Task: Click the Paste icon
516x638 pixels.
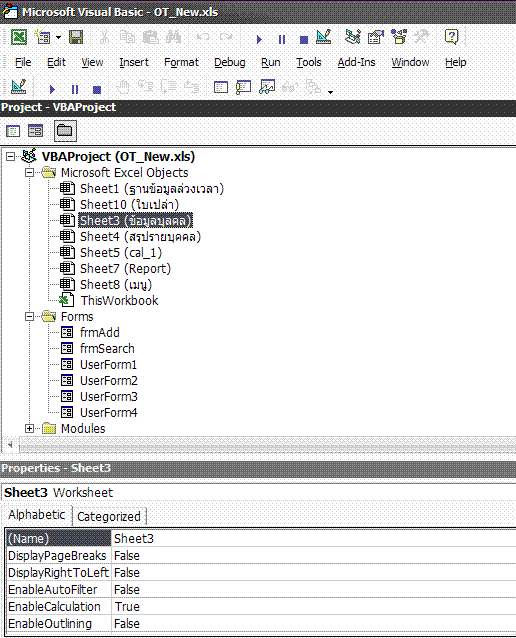Action: 151,37
